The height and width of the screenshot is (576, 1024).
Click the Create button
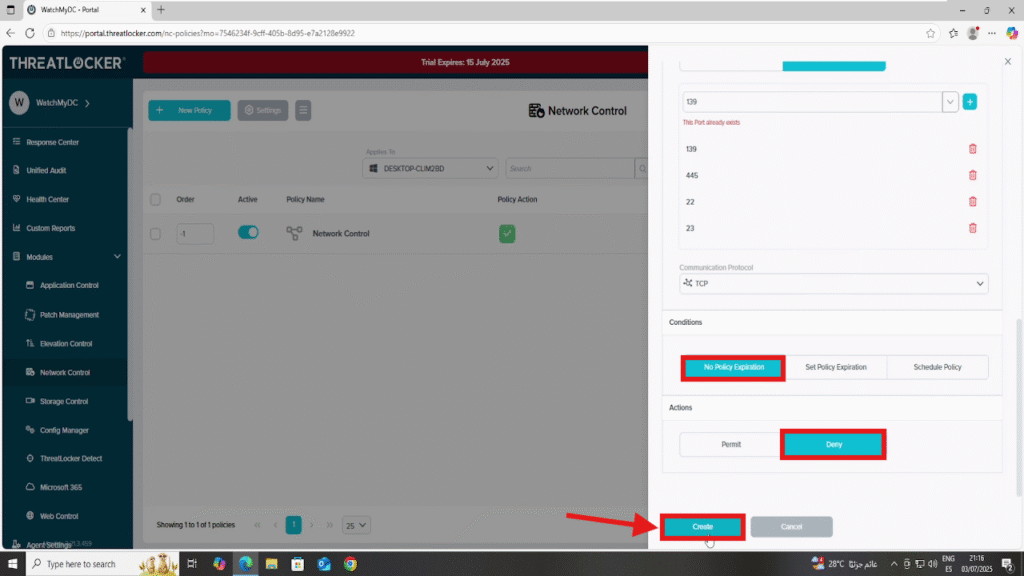[703, 526]
